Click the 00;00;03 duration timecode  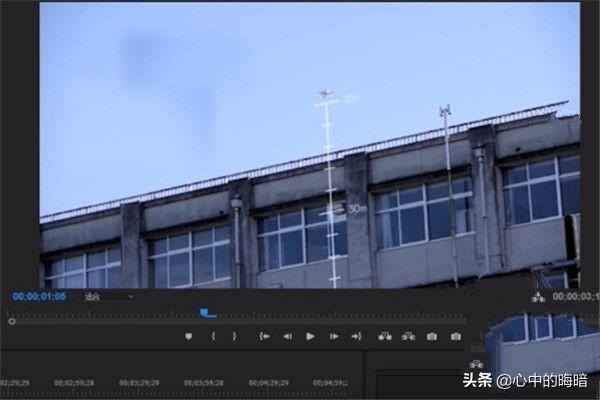point(576,297)
